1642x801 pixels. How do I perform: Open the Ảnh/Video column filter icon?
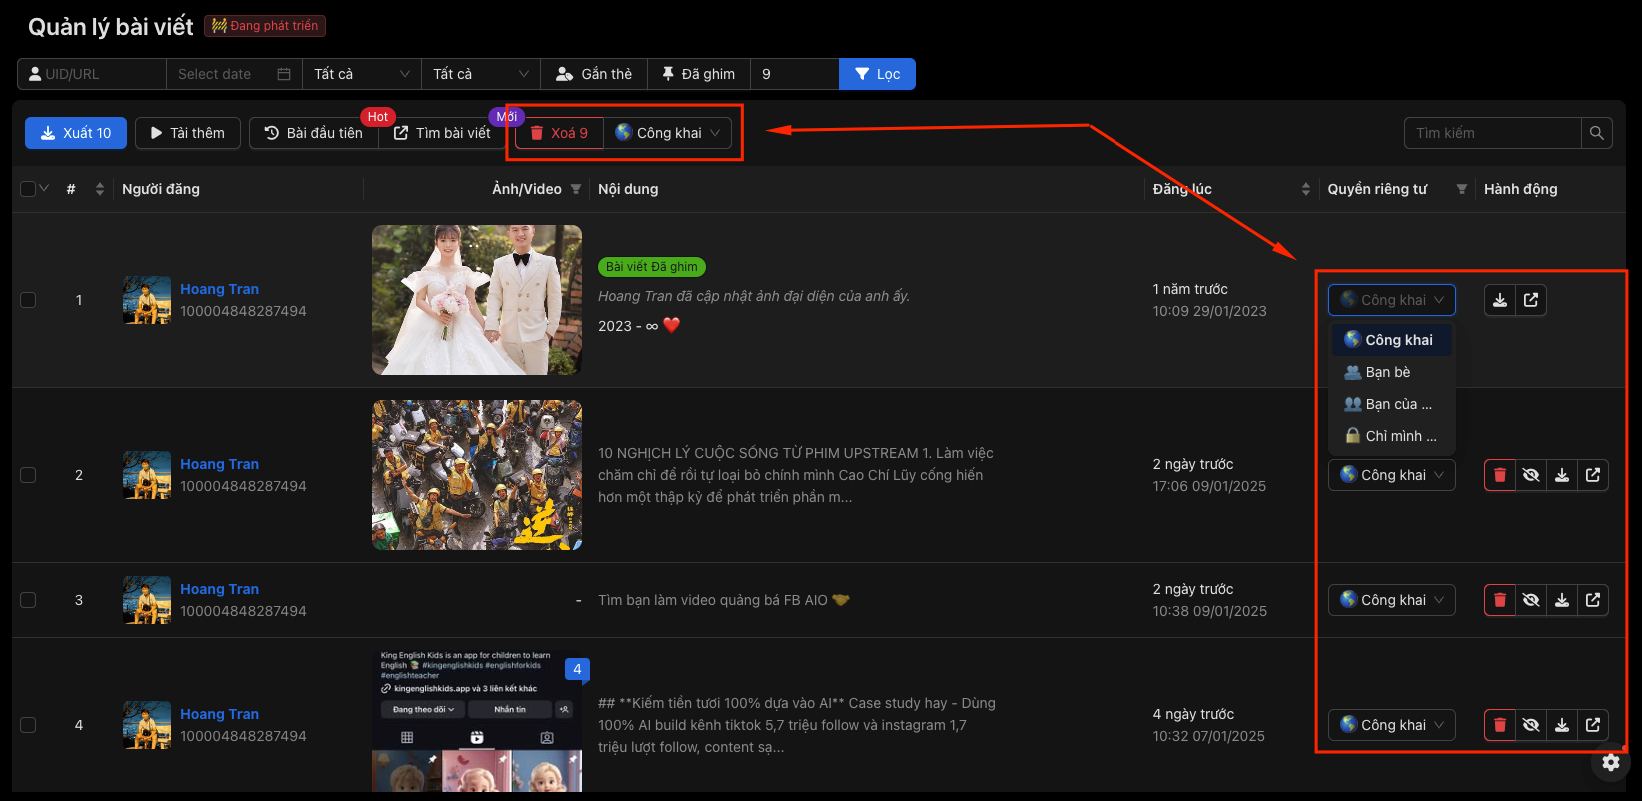point(576,189)
